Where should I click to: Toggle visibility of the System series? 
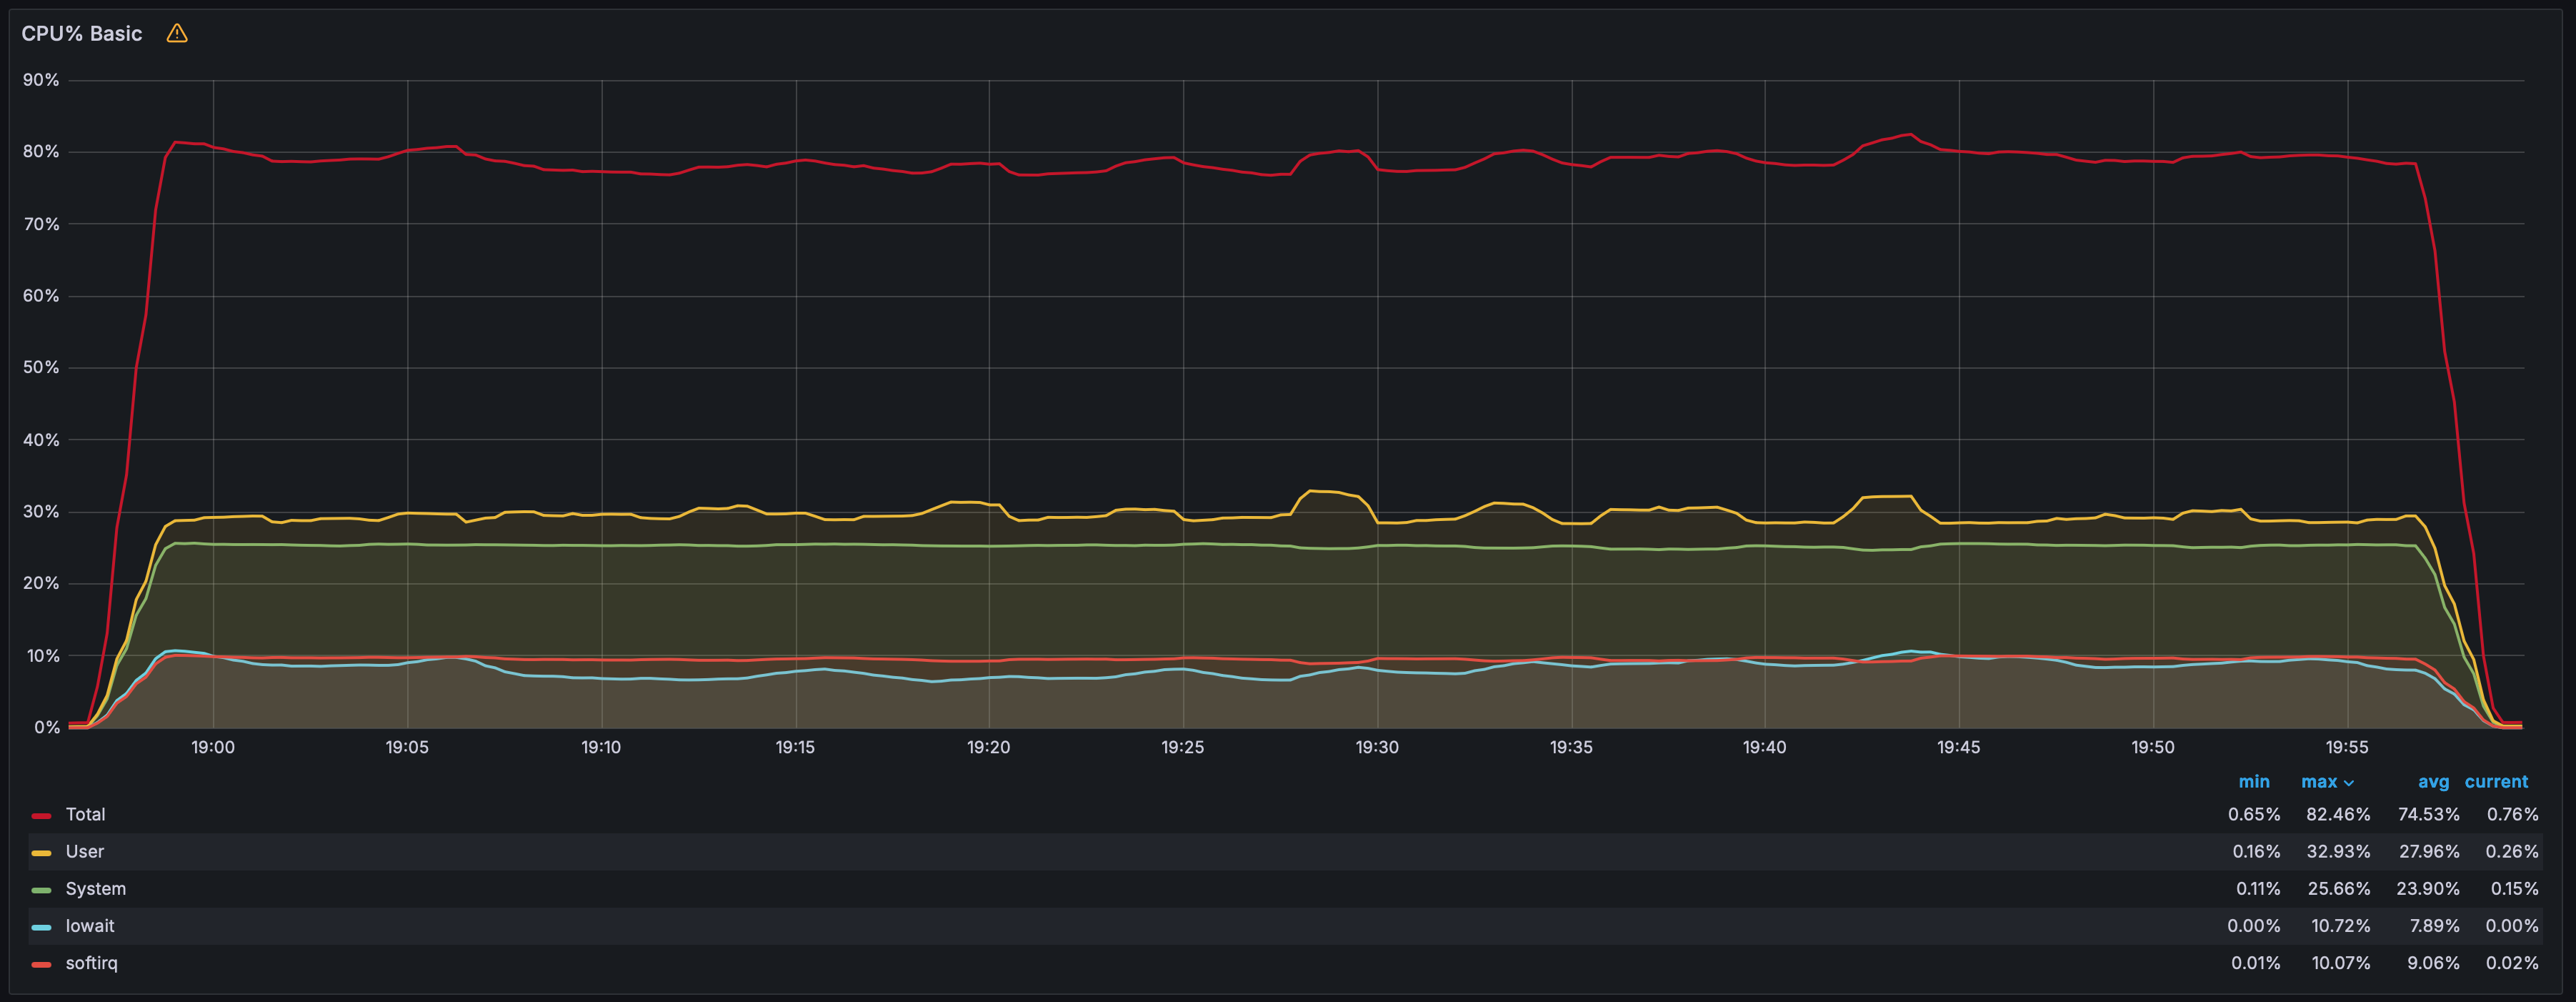point(96,888)
